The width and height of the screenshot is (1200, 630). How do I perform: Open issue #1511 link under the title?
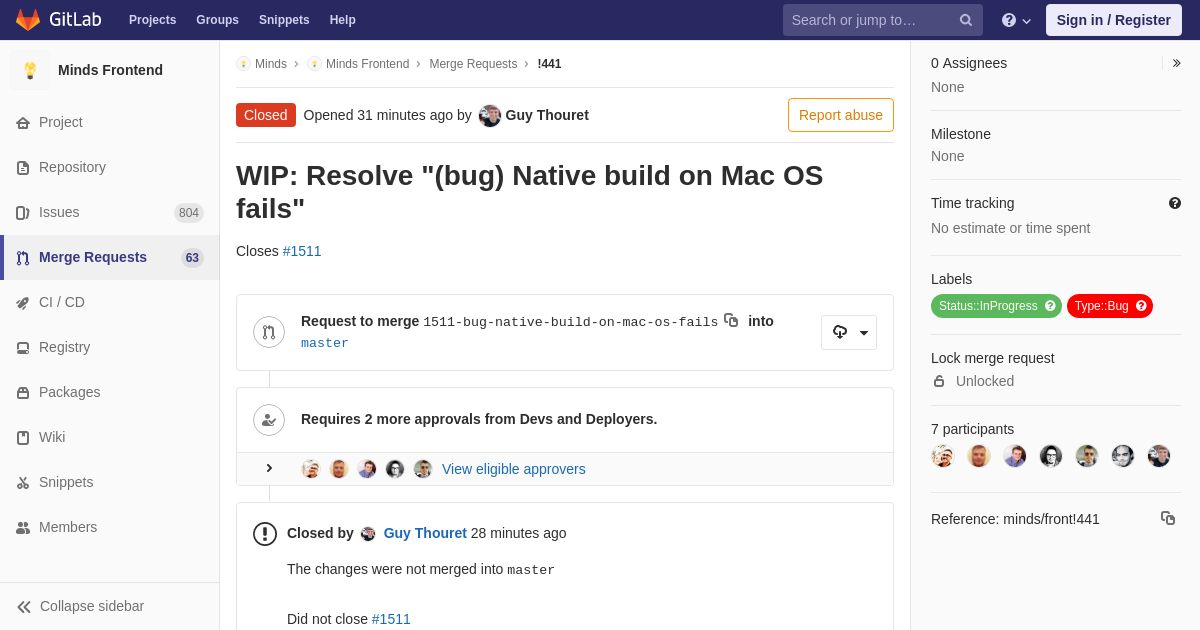tap(302, 251)
